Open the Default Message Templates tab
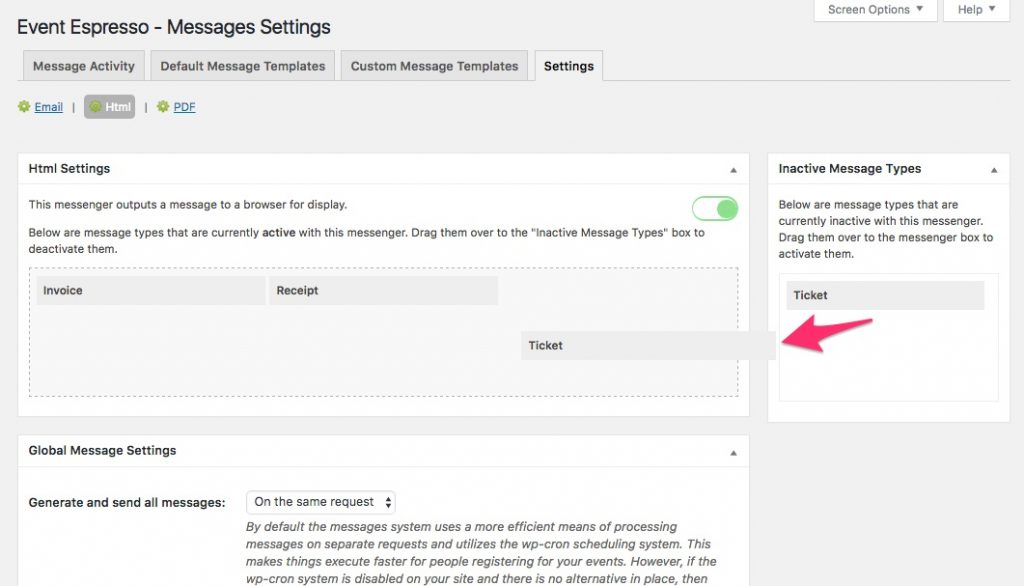This screenshot has width=1024, height=586. pos(243,66)
